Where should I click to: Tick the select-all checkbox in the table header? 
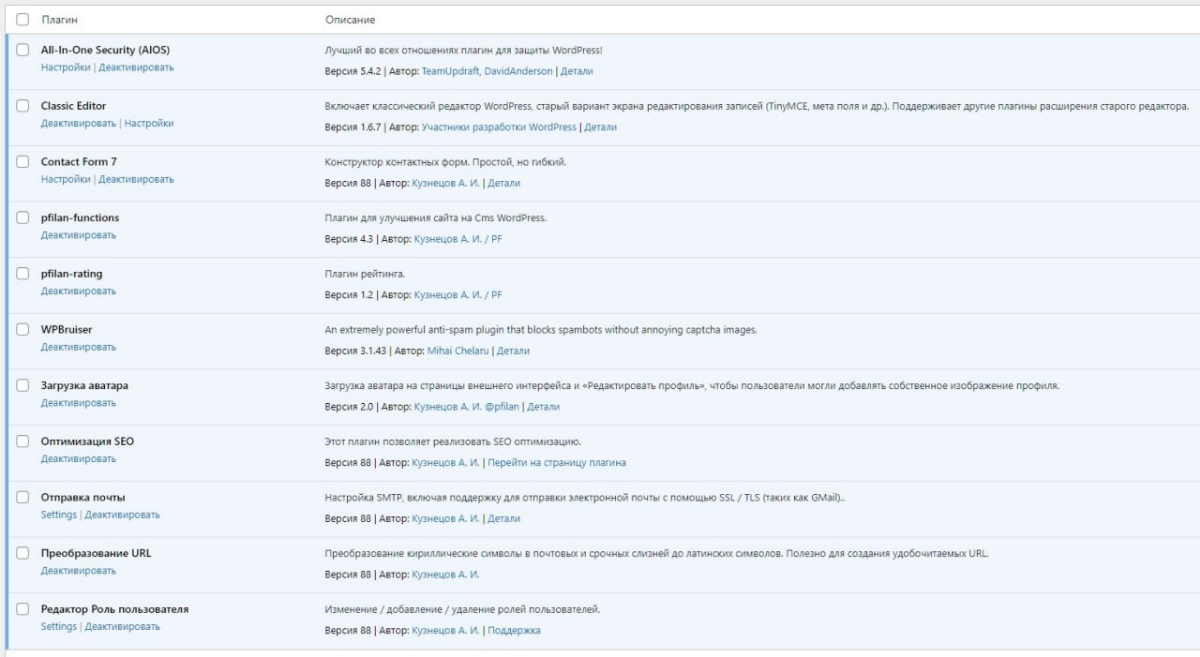coord(23,19)
